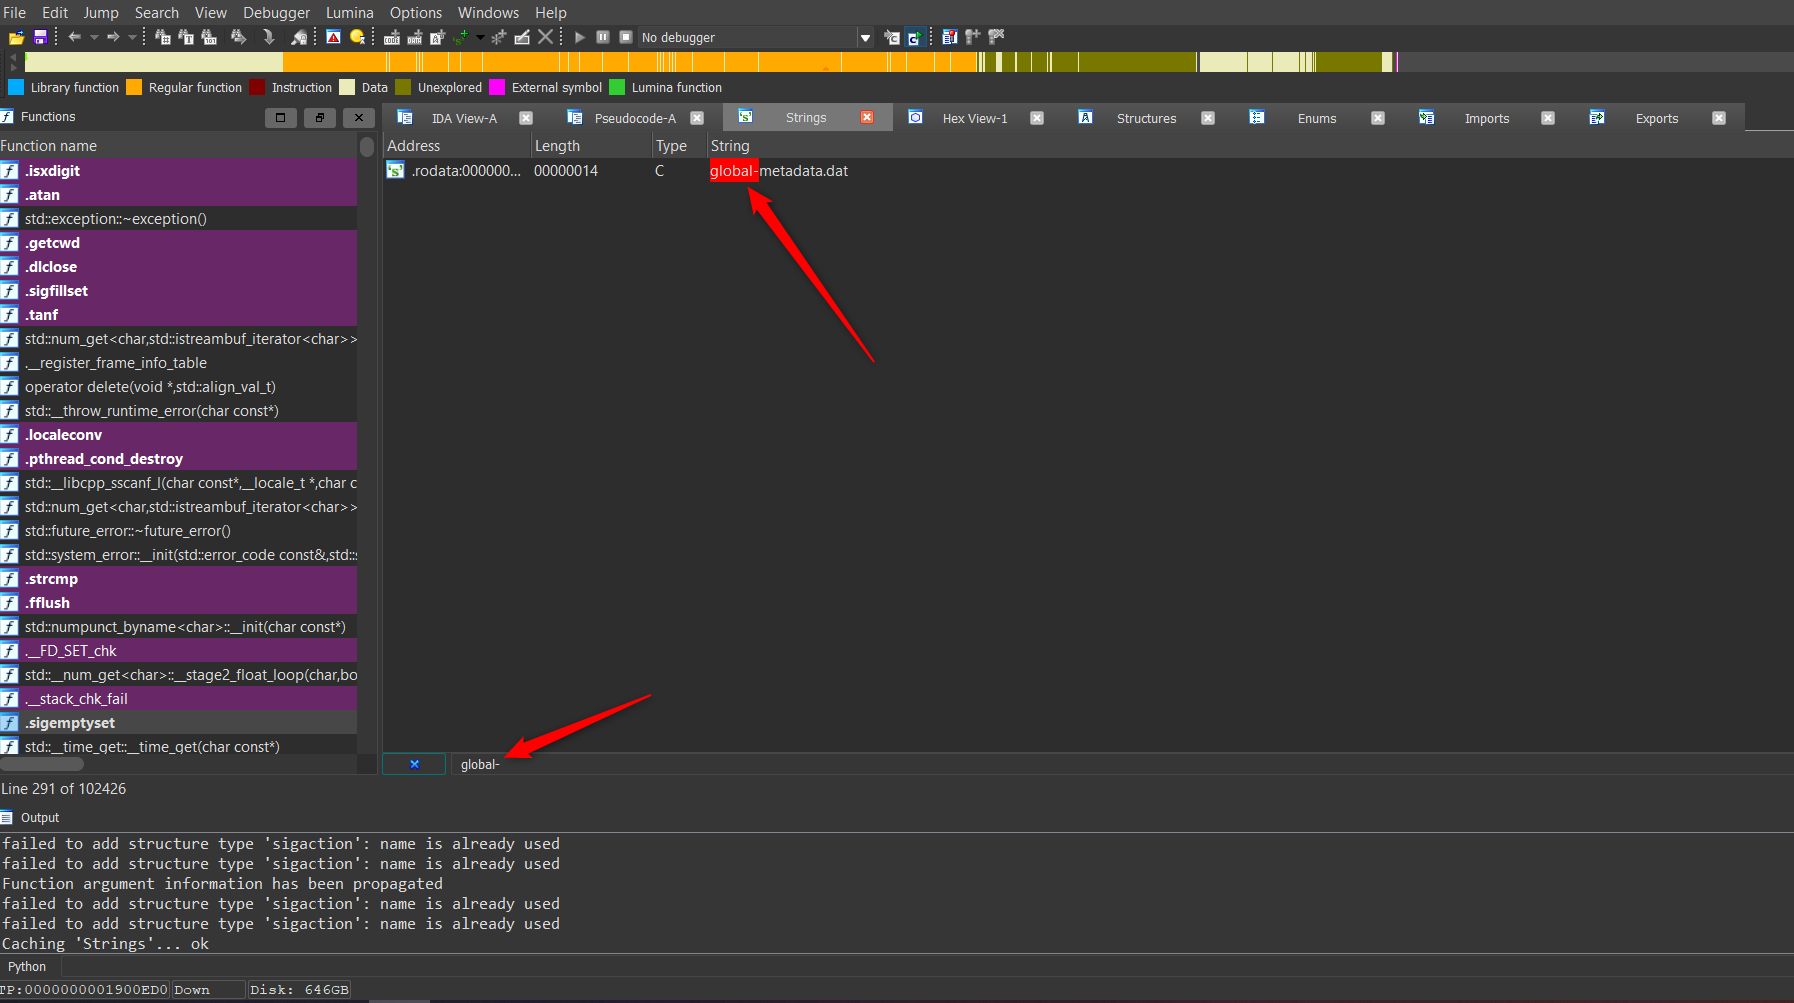Click the yellow lightbulb toolbar icon
This screenshot has height=1003, width=1794.
click(x=357, y=37)
